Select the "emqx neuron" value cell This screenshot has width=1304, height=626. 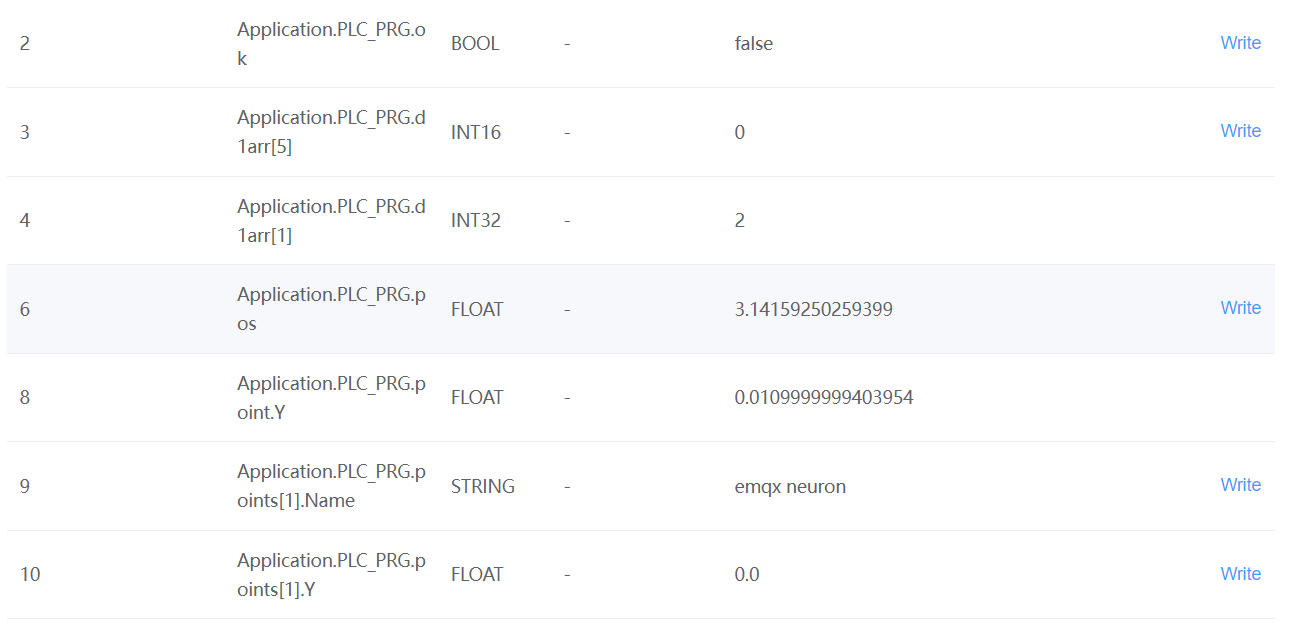click(790, 487)
